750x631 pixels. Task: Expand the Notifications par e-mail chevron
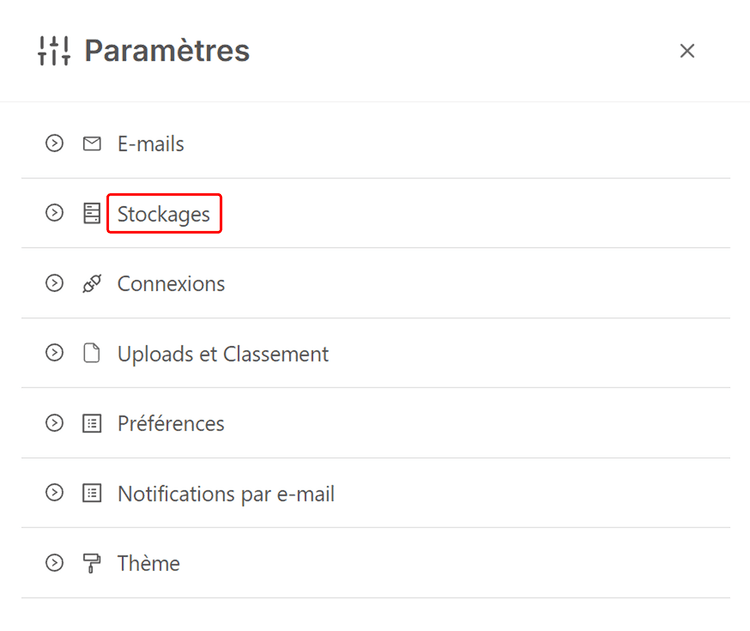(54, 494)
